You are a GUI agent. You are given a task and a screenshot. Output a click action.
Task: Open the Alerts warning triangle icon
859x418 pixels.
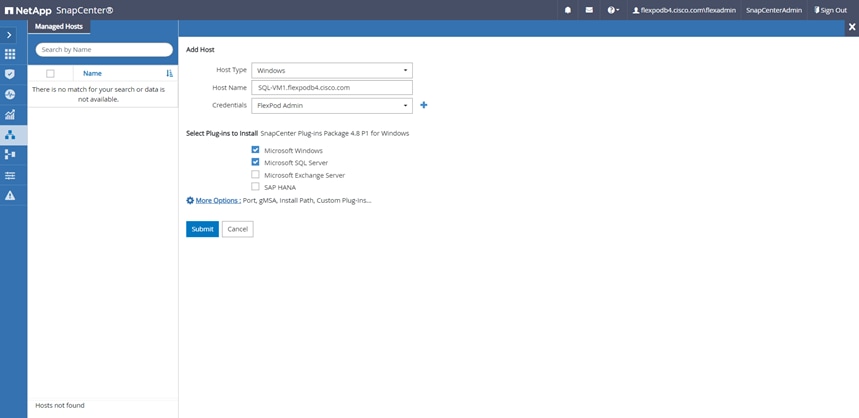click(x=9, y=196)
